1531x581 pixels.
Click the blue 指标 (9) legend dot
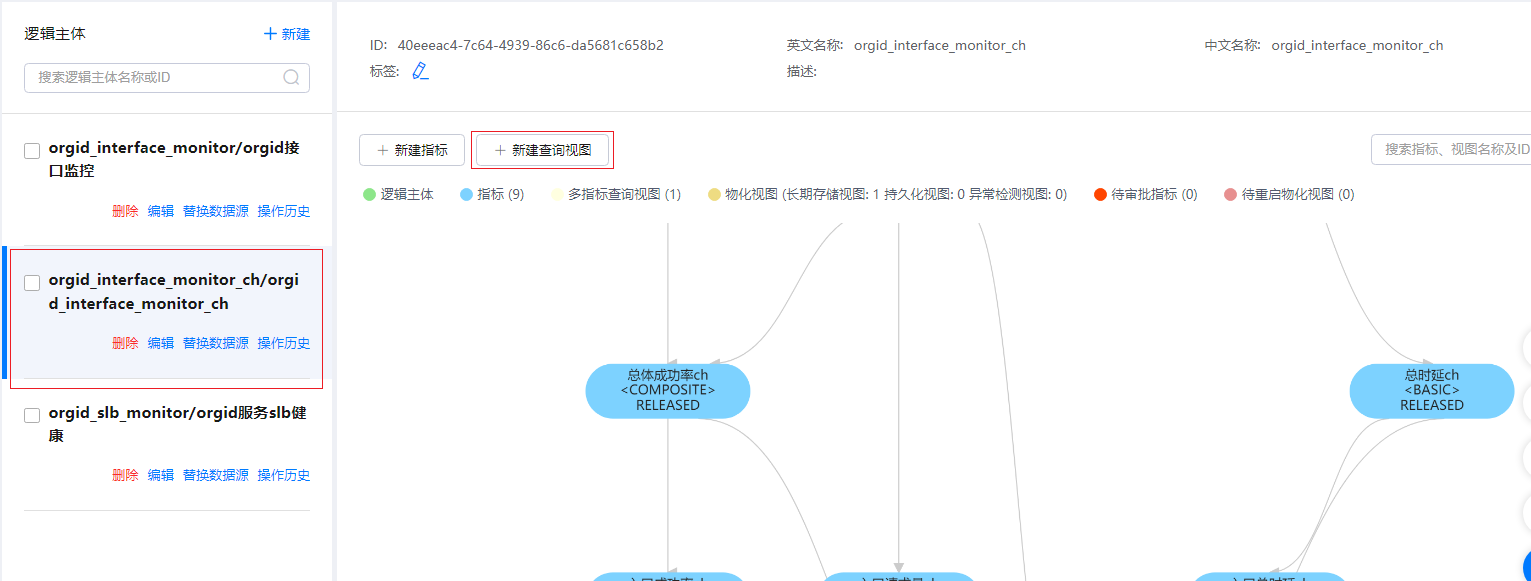pyautogui.click(x=466, y=195)
